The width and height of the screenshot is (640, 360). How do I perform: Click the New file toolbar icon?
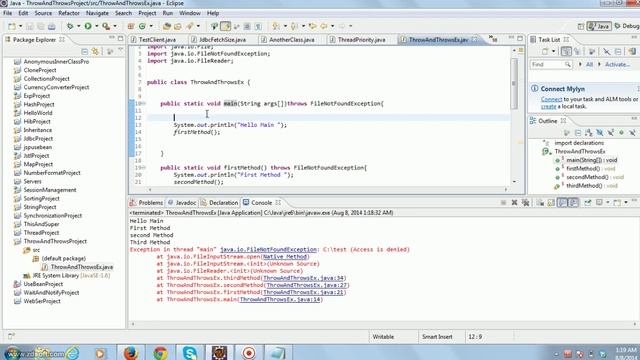12,26
